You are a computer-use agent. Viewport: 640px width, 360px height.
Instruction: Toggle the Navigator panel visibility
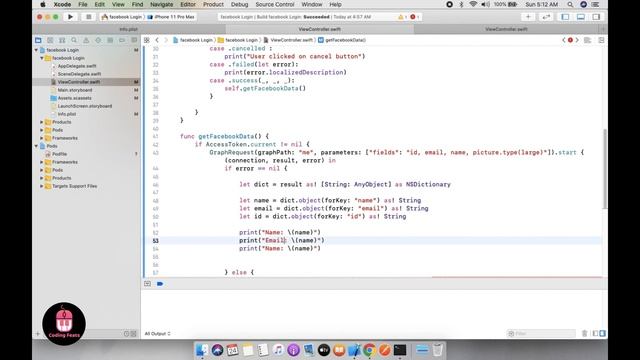point(565,17)
